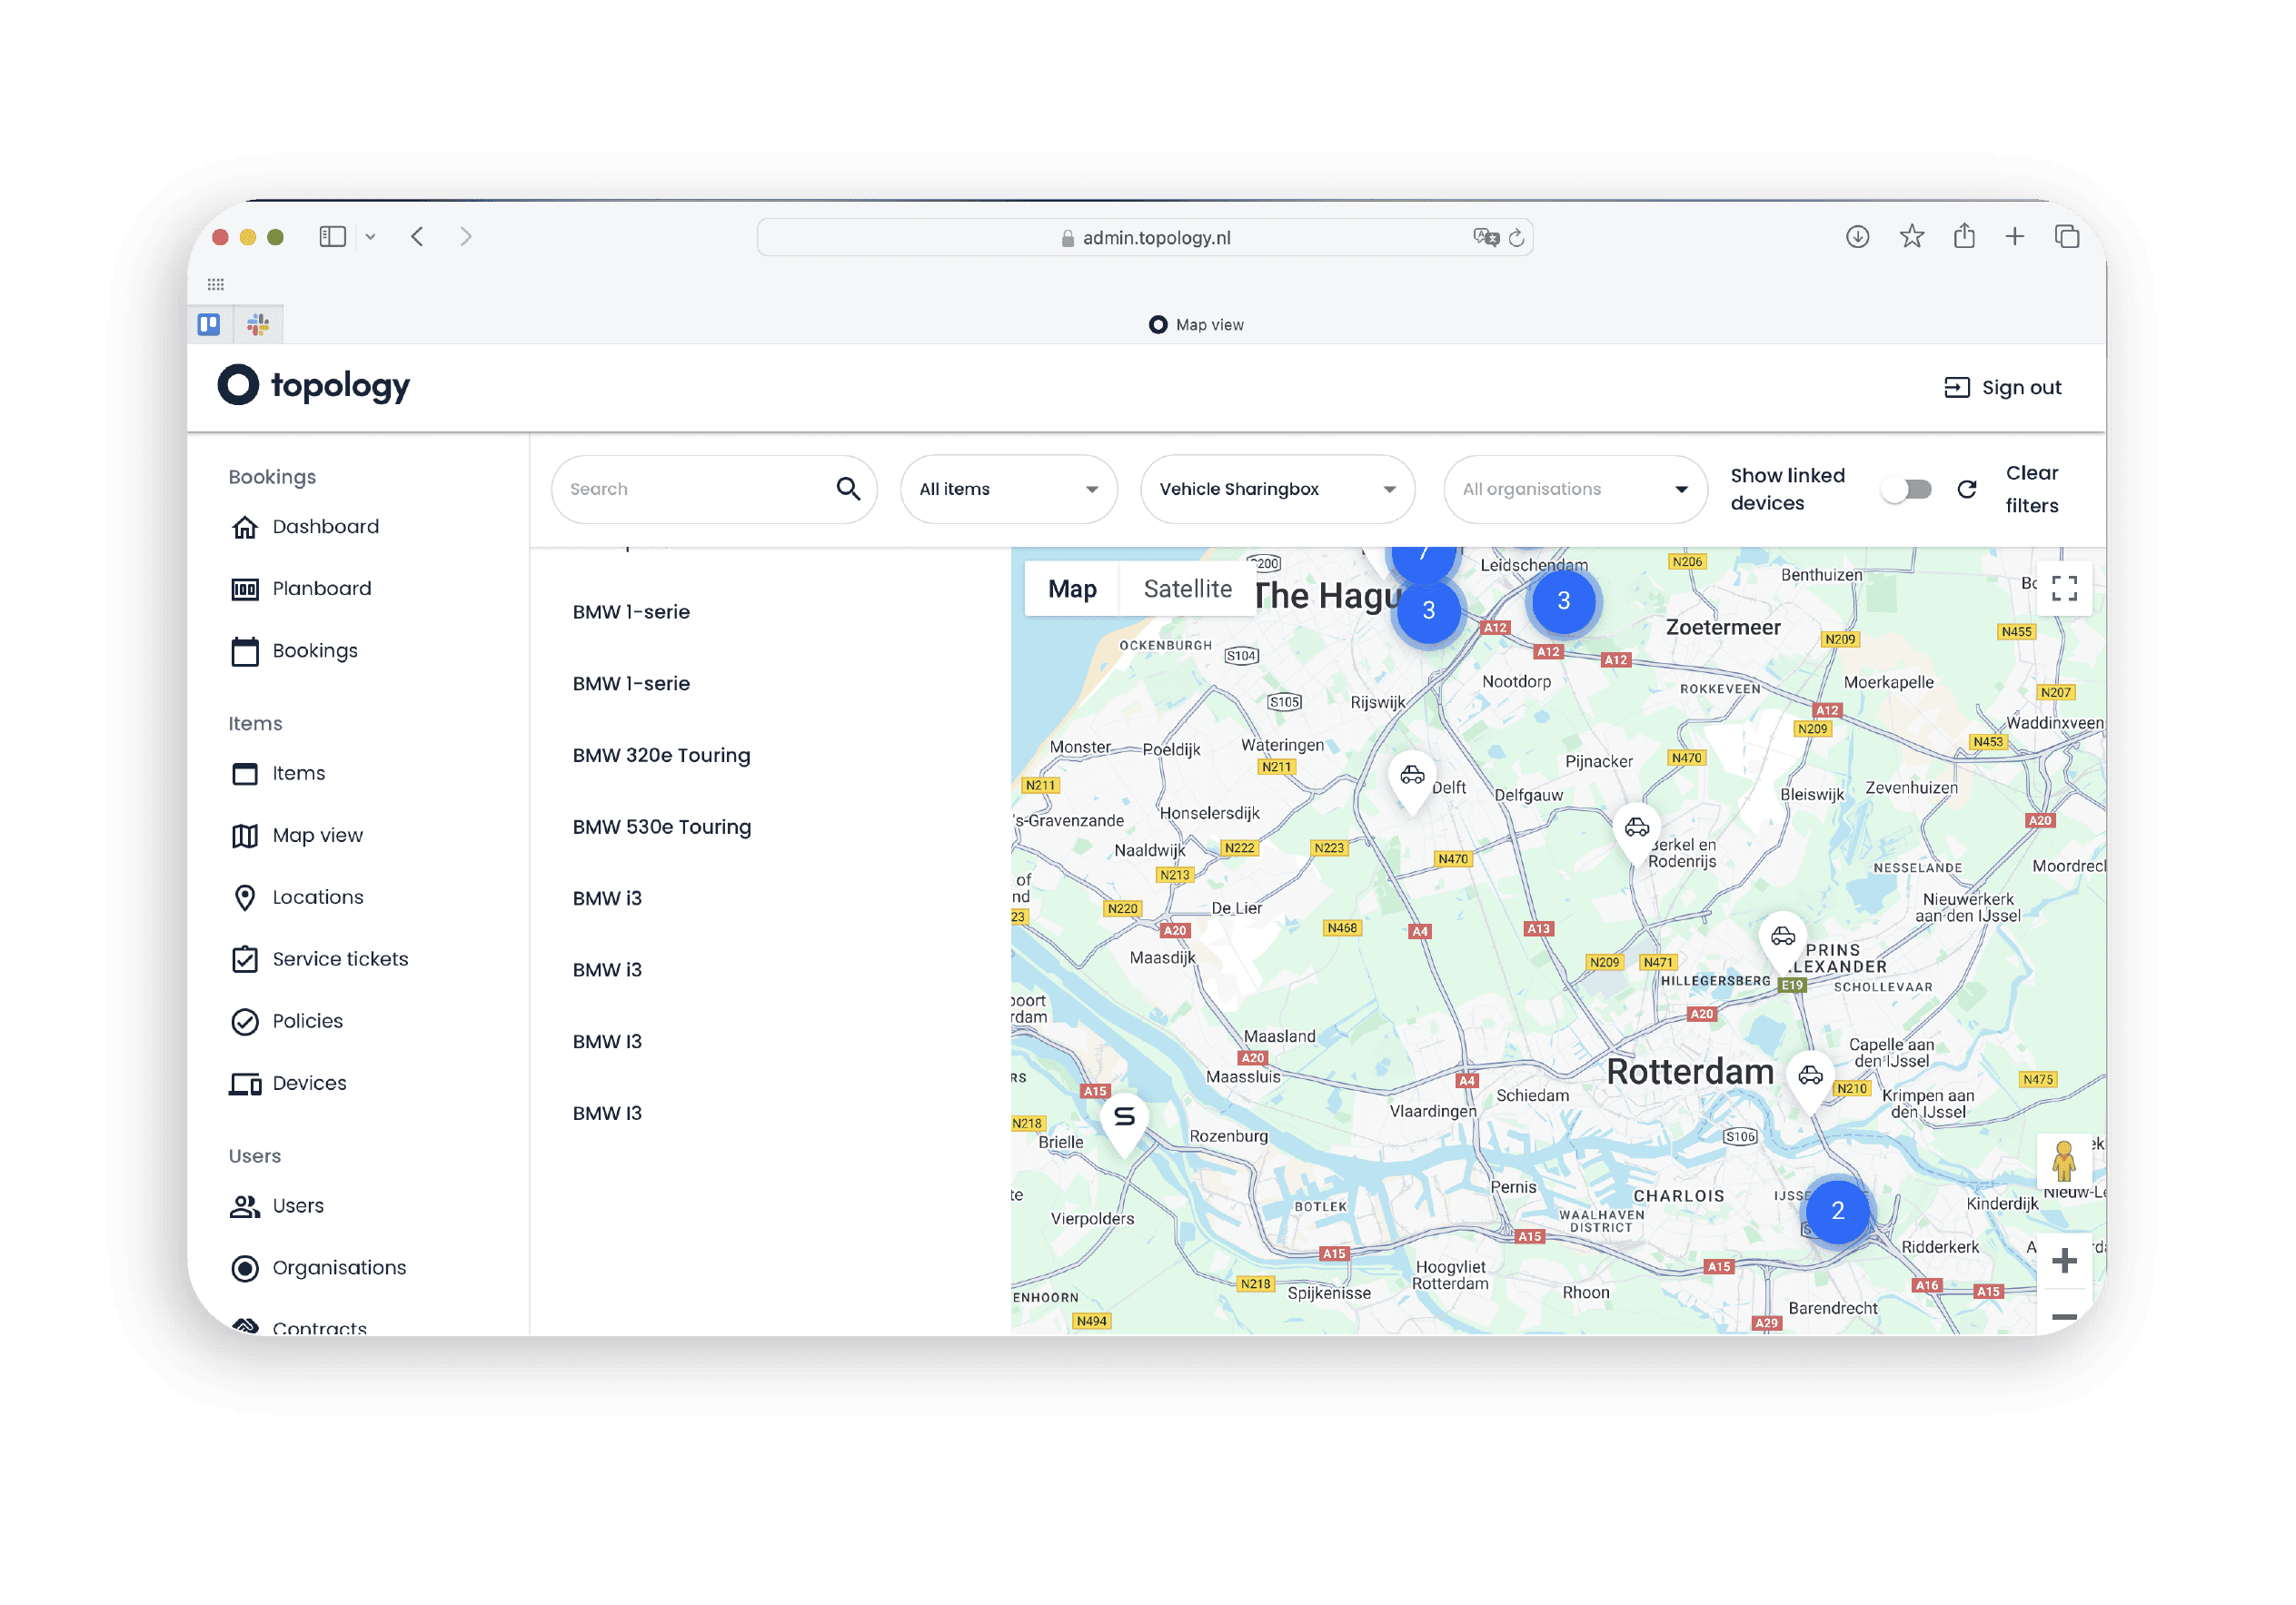Click Clear filters
This screenshot has width=2296, height=1605.
2031,489
